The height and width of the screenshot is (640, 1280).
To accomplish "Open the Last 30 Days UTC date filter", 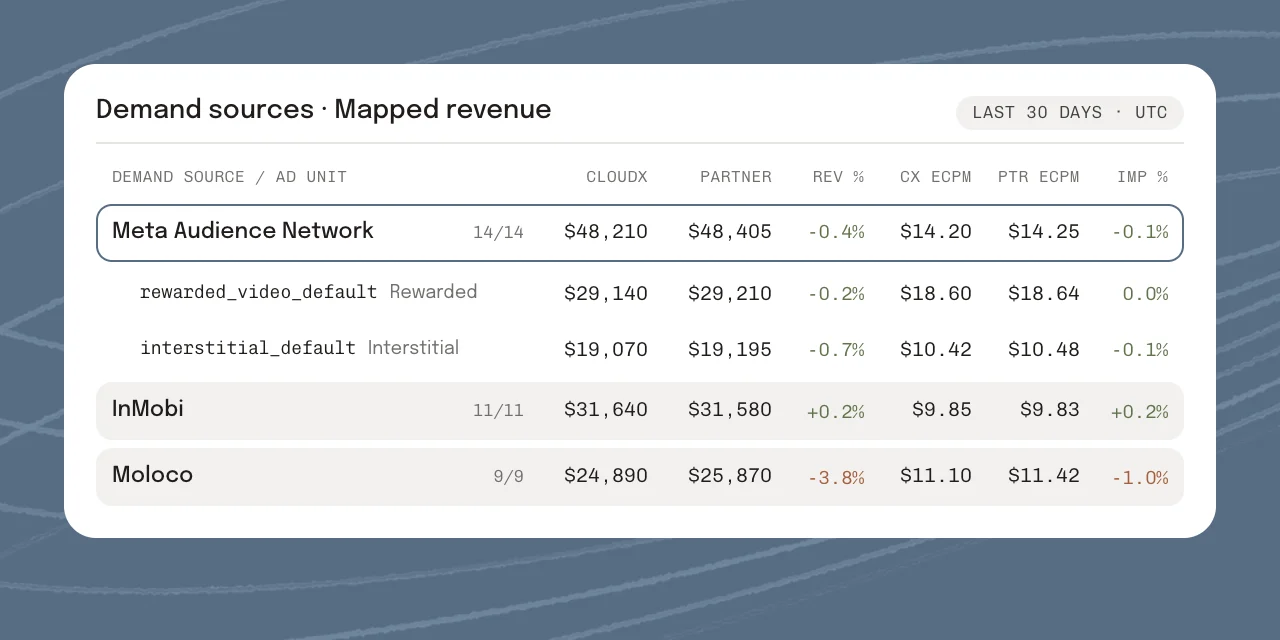I will (1069, 113).
